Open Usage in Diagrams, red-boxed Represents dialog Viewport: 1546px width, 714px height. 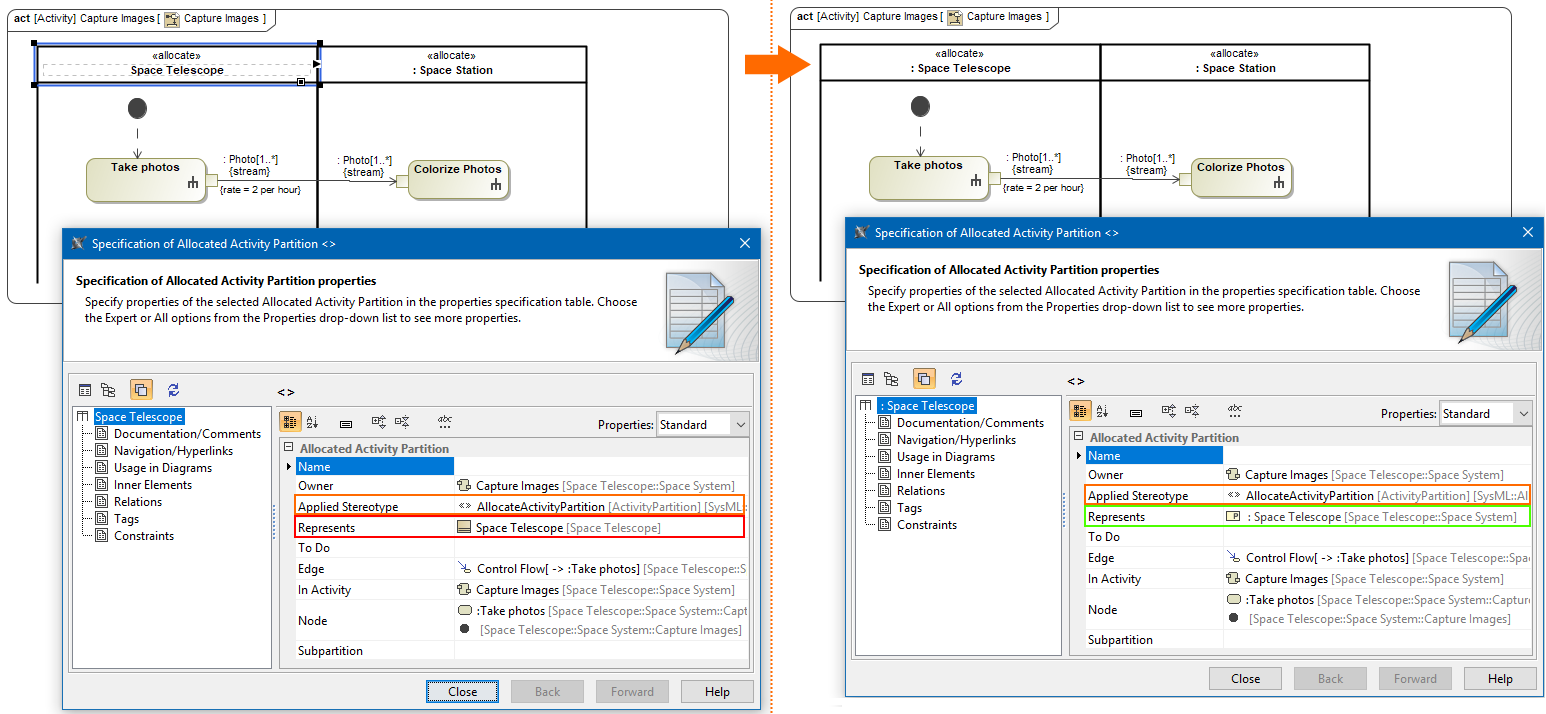tap(163, 468)
